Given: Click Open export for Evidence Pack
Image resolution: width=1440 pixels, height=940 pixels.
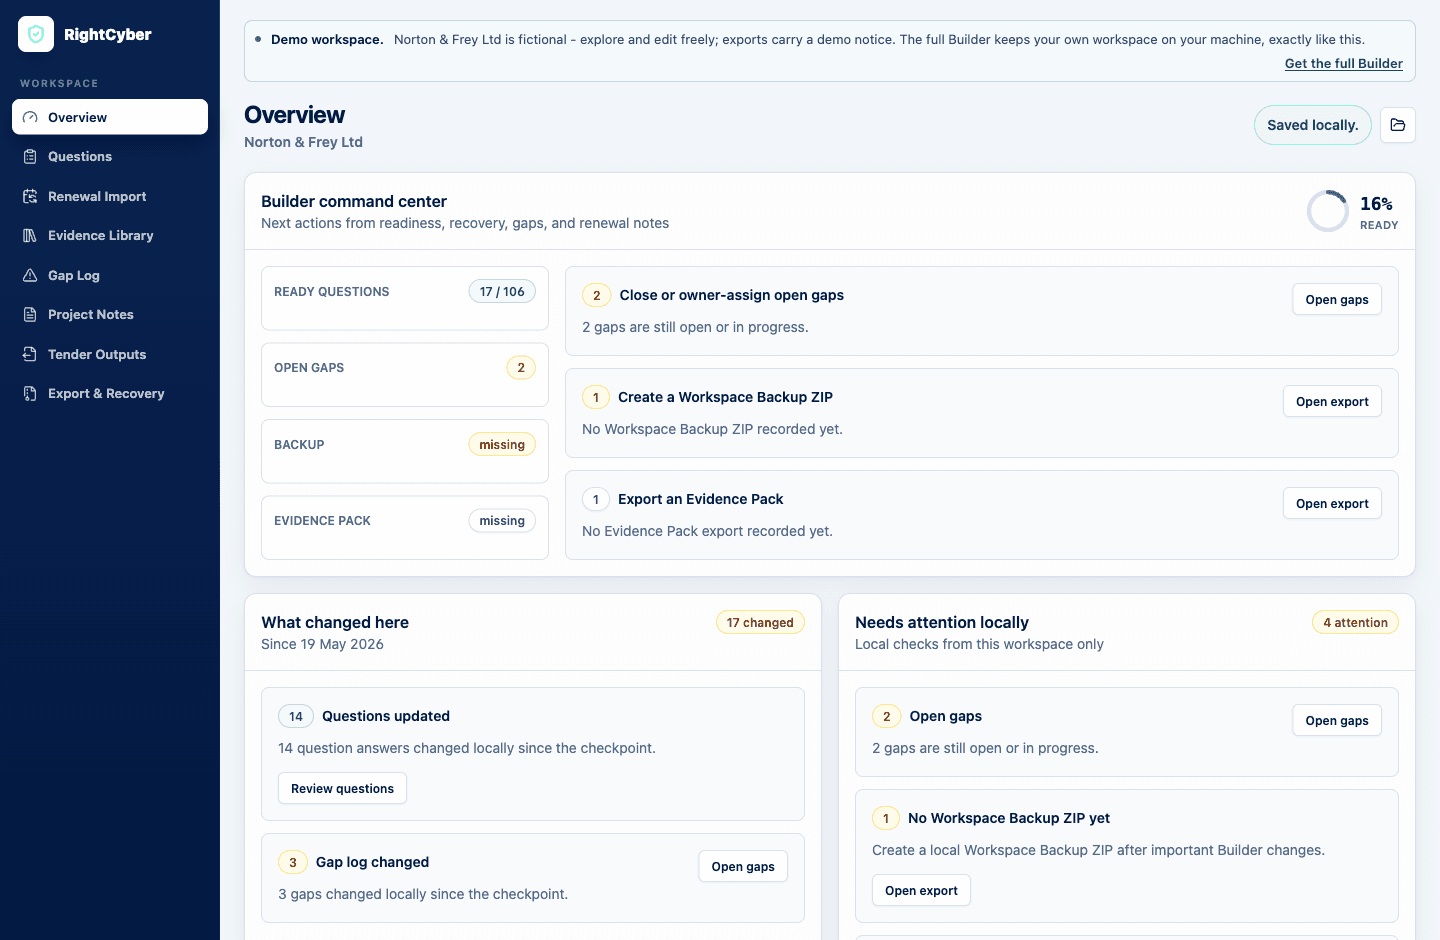Looking at the screenshot, I should click(1332, 504).
